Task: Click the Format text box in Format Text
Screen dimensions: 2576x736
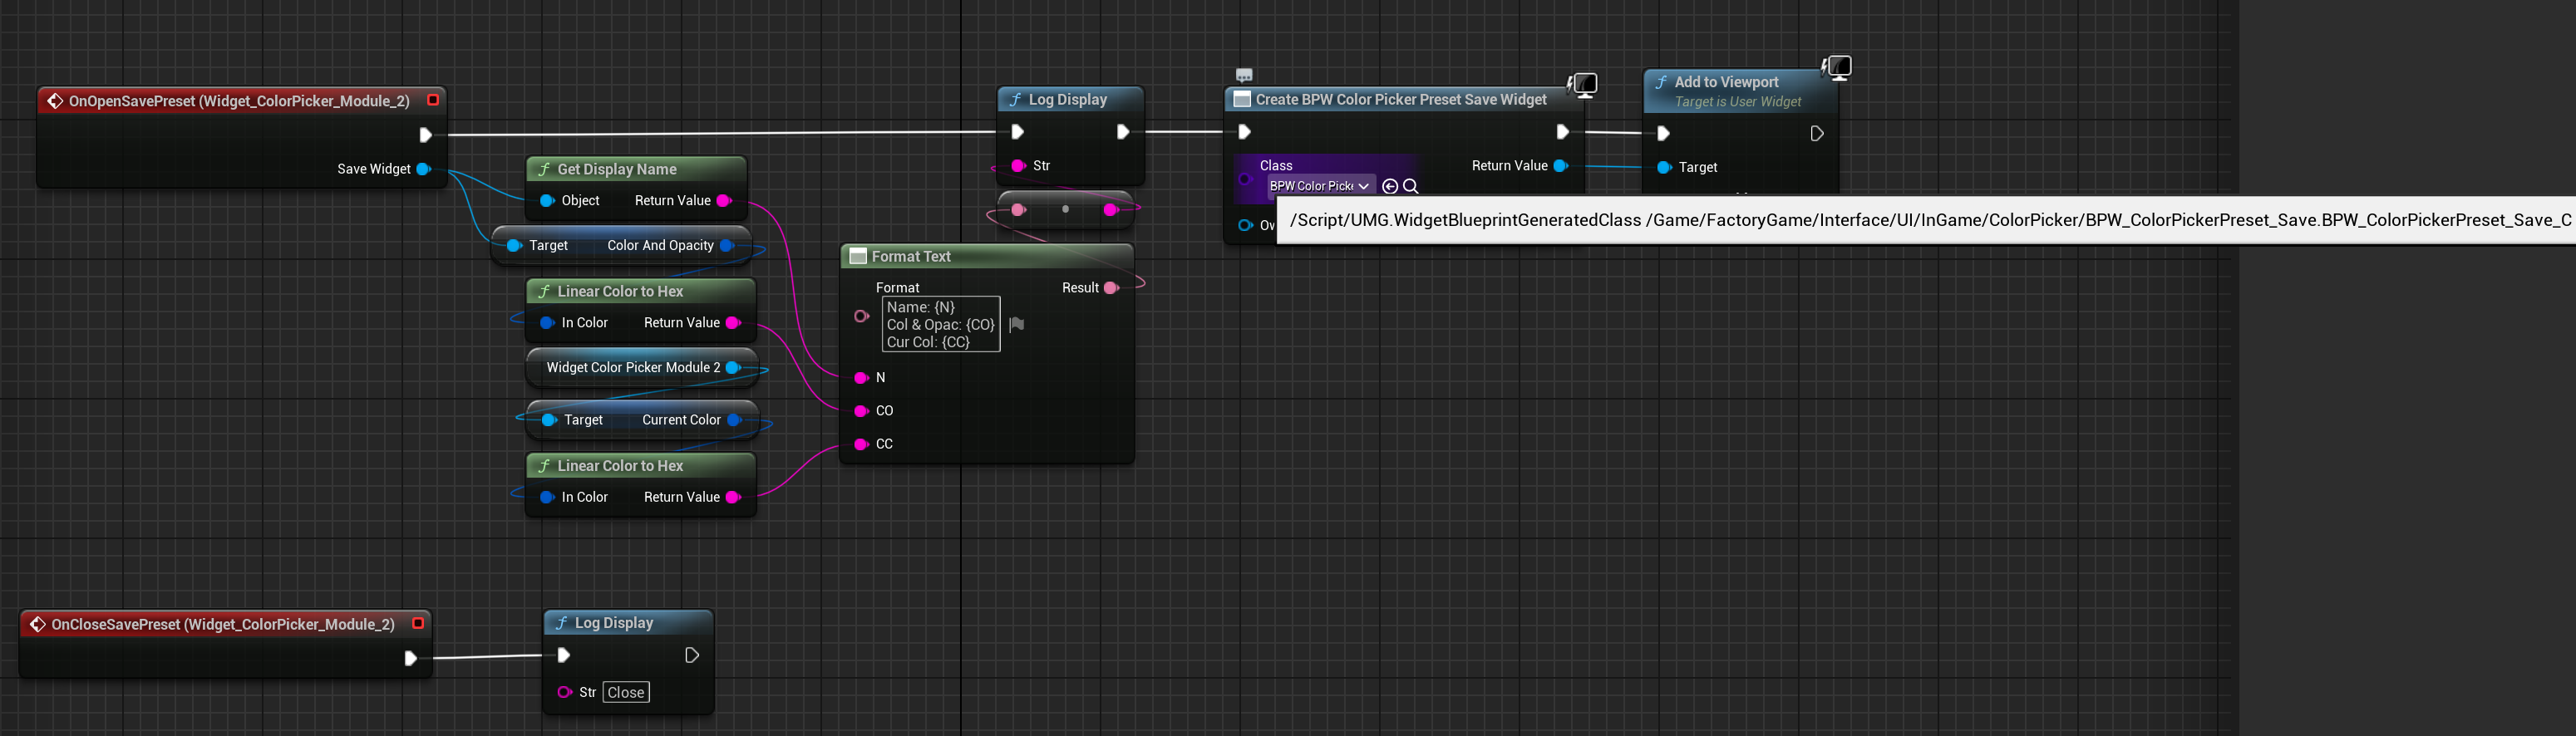Action: pyautogui.click(x=941, y=324)
